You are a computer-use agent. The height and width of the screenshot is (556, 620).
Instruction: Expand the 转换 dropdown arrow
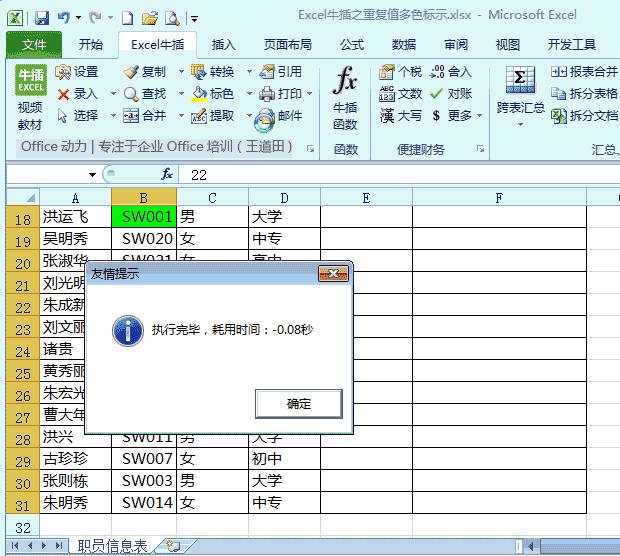(x=250, y=72)
